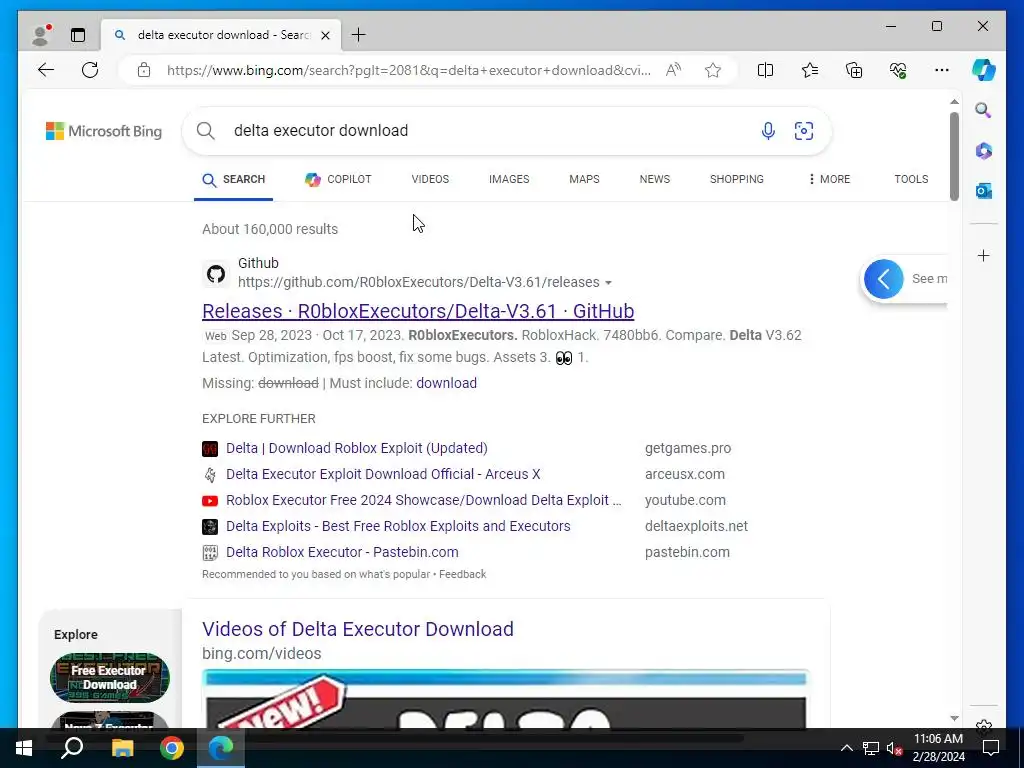Show hidden system tray icons
Image resolution: width=1024 pixels, height=768 pixels.
[x=846, y=748]
